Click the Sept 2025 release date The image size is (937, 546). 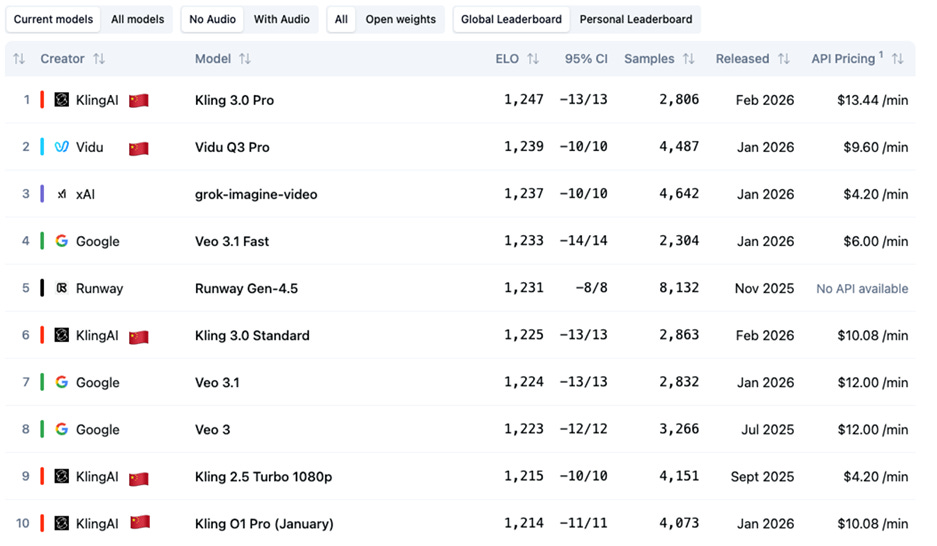point(763,476)
